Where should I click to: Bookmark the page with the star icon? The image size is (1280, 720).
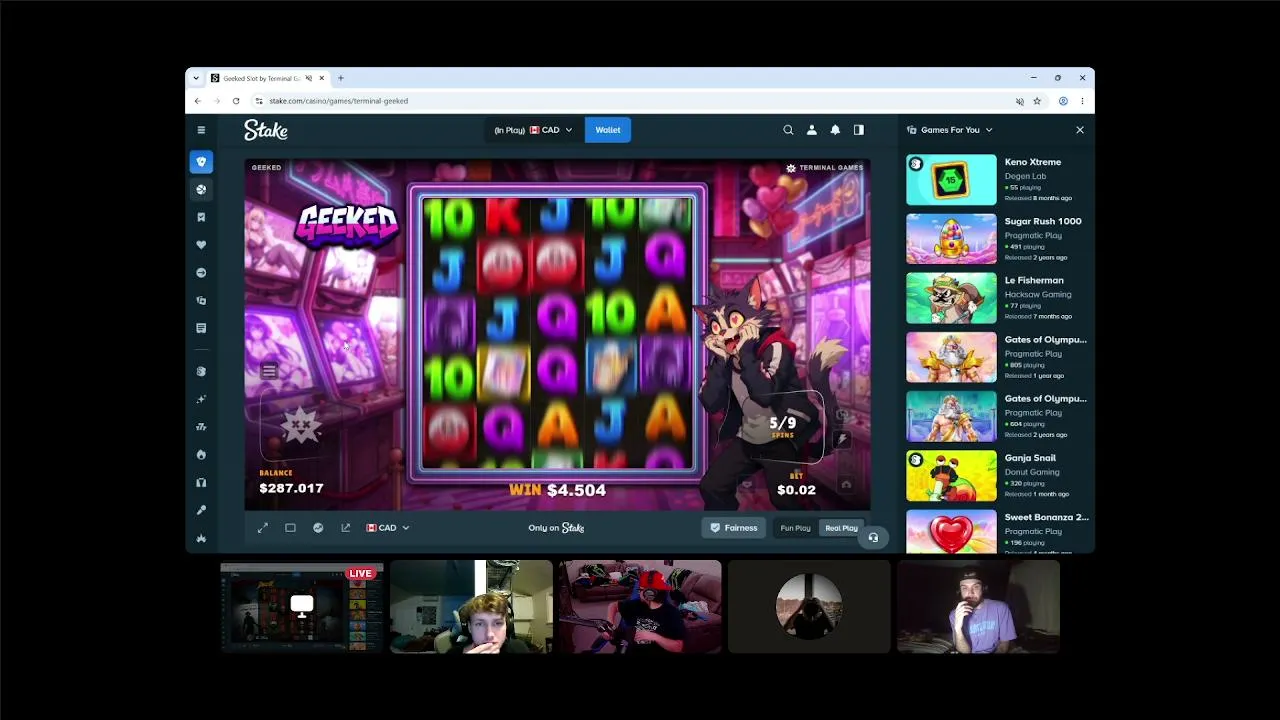tap(1037, 101)
